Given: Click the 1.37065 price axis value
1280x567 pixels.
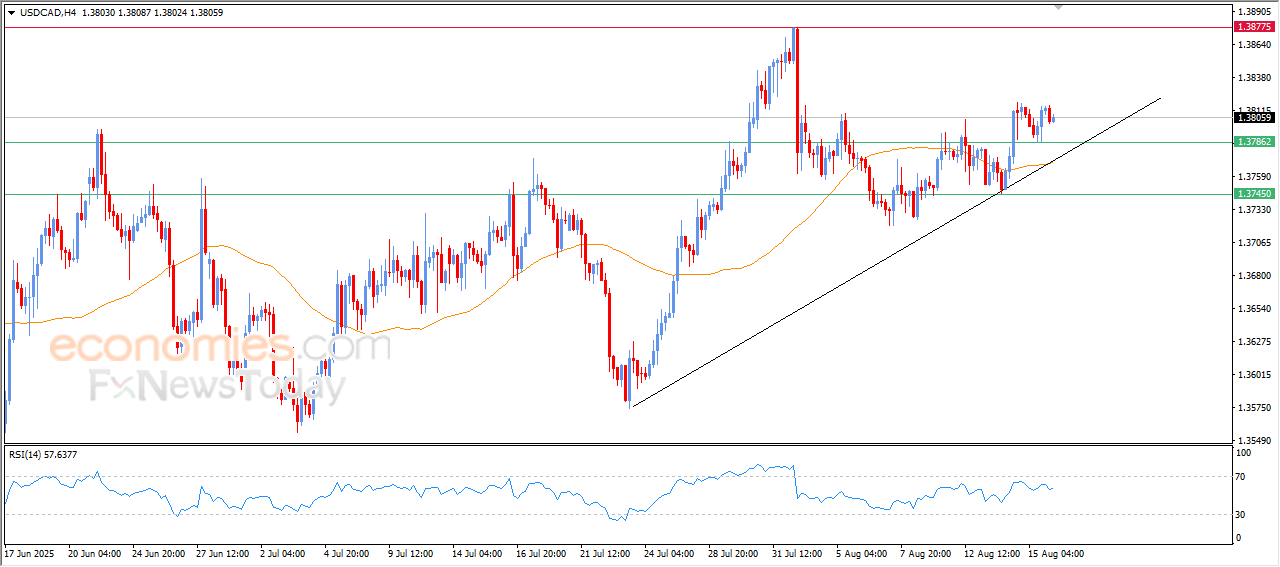Looking at the screenshot, I should pos(1254,243).
